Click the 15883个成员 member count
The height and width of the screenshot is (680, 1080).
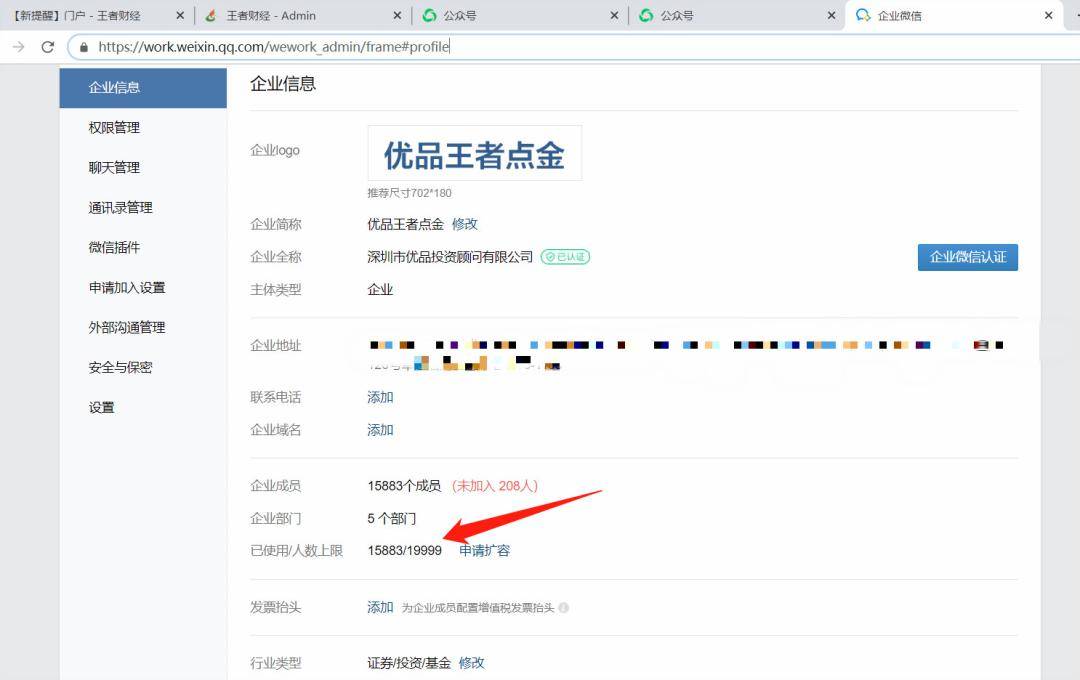click(x=404, y=486)
